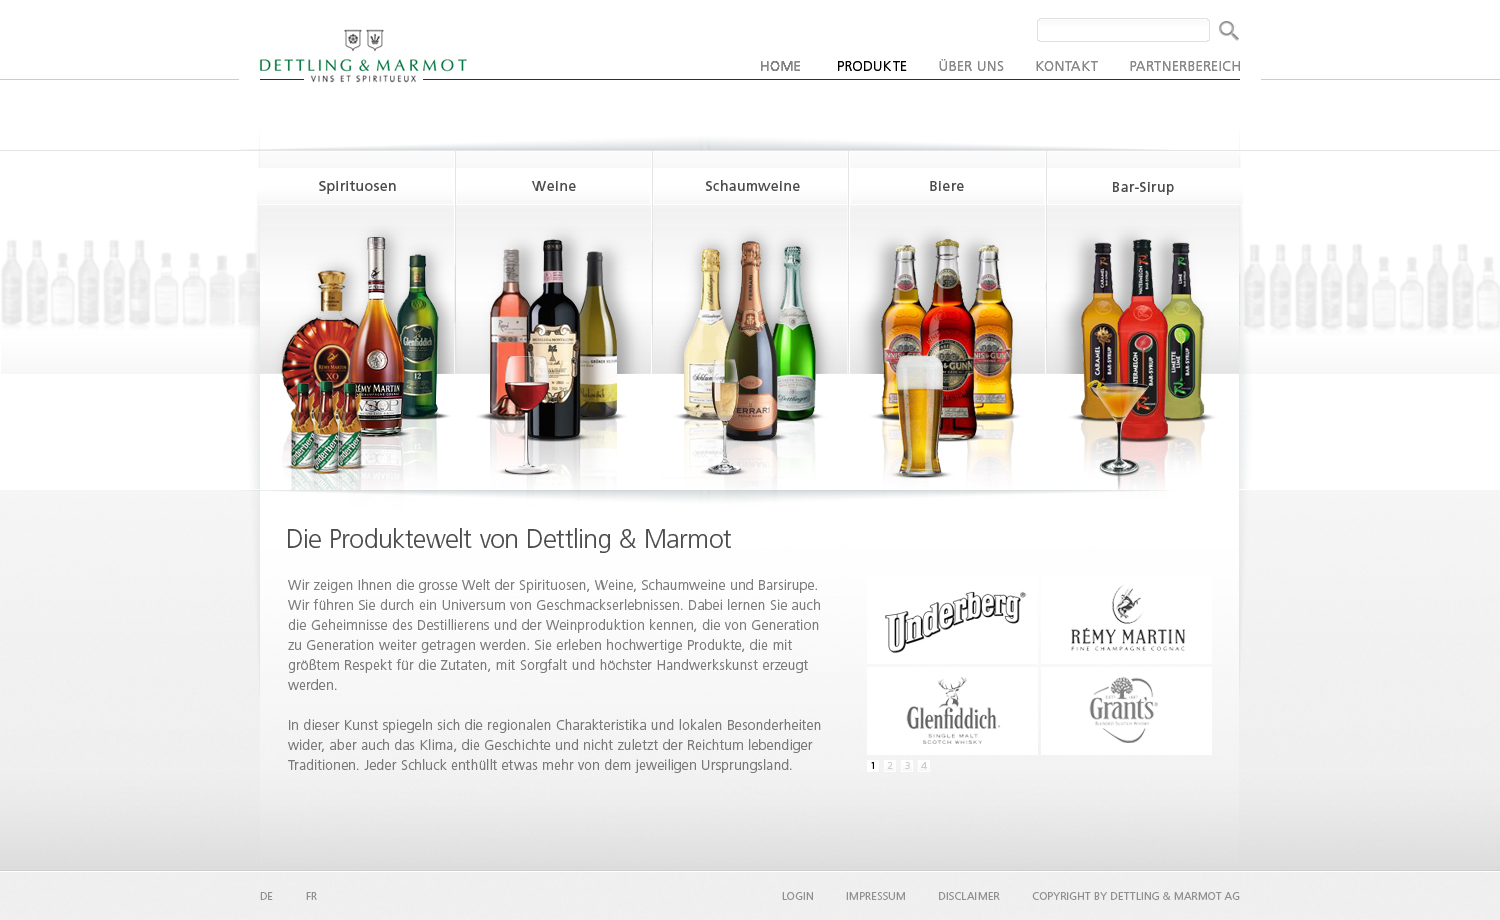The image size is (1500, 920).
Task: Choose the Schaumweine category
Action: tap(751, 187)
